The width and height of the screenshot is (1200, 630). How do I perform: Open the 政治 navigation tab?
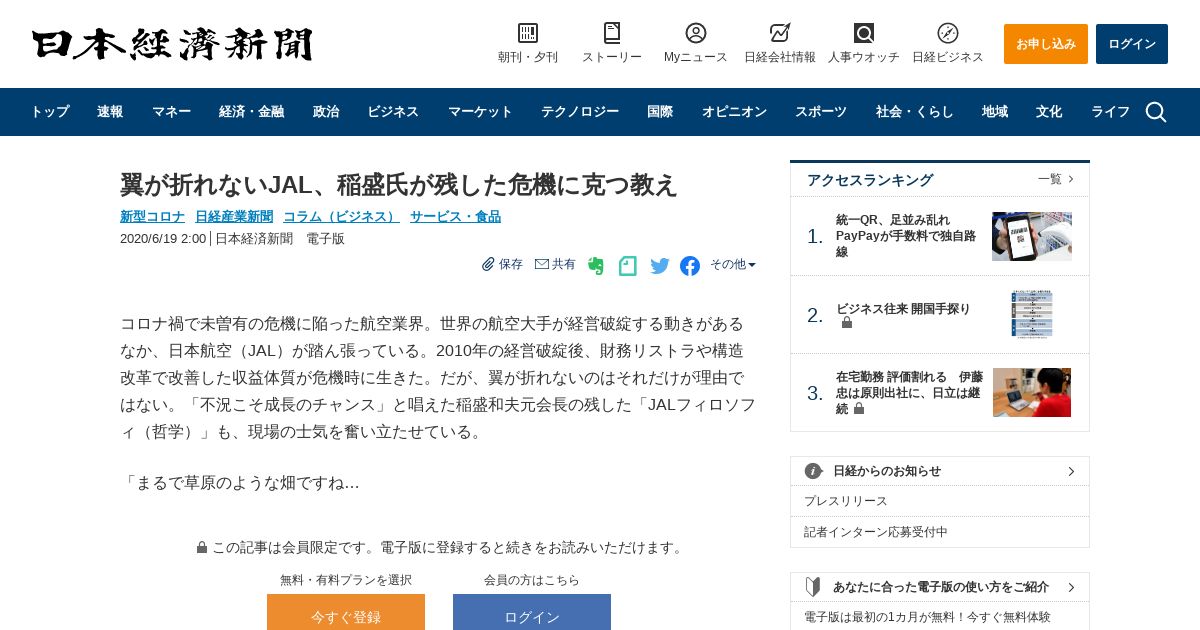click(x=326, y=112)
